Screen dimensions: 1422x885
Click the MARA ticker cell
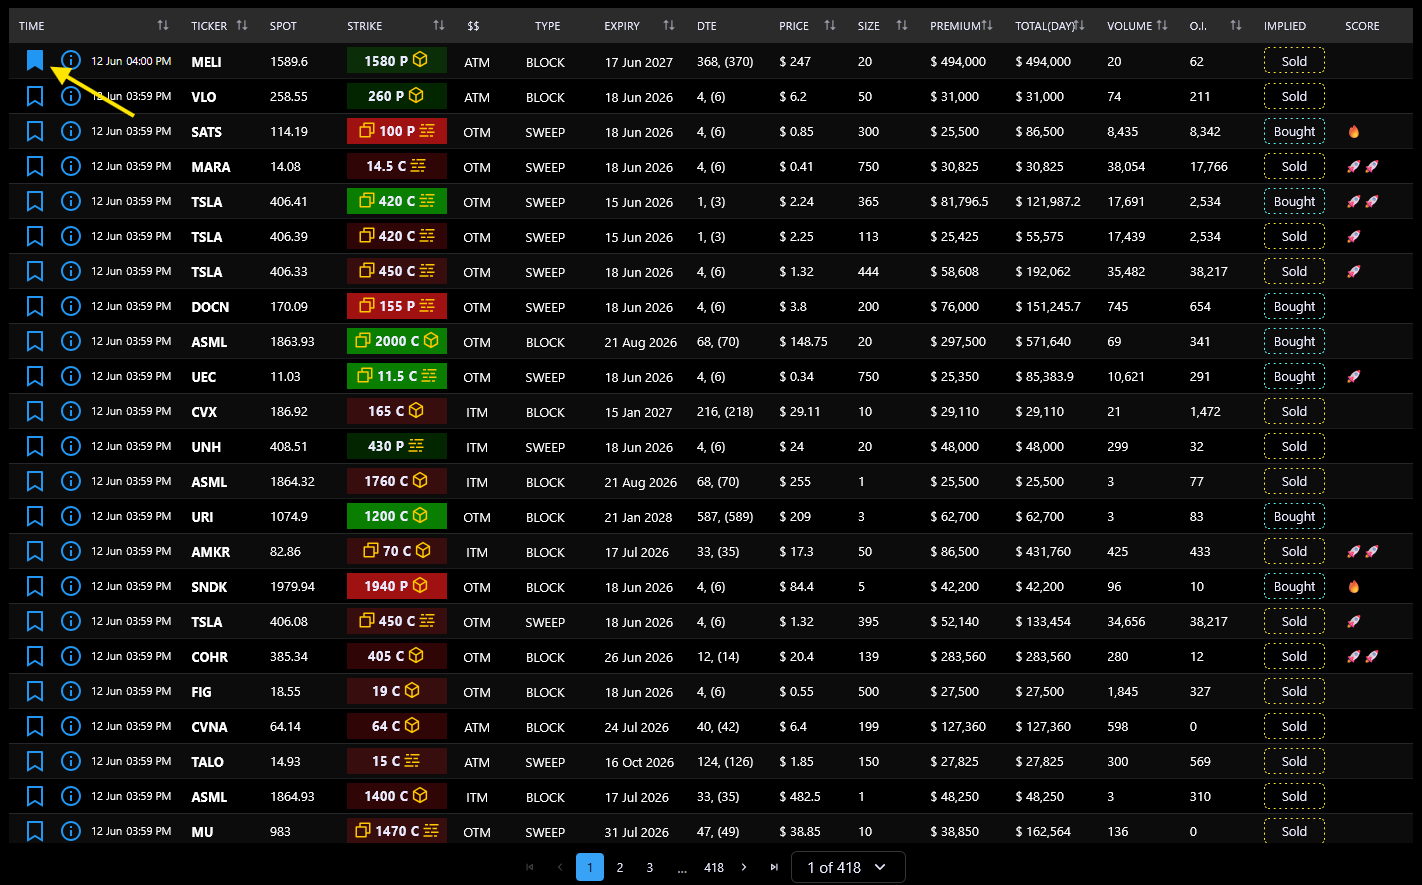211,167
